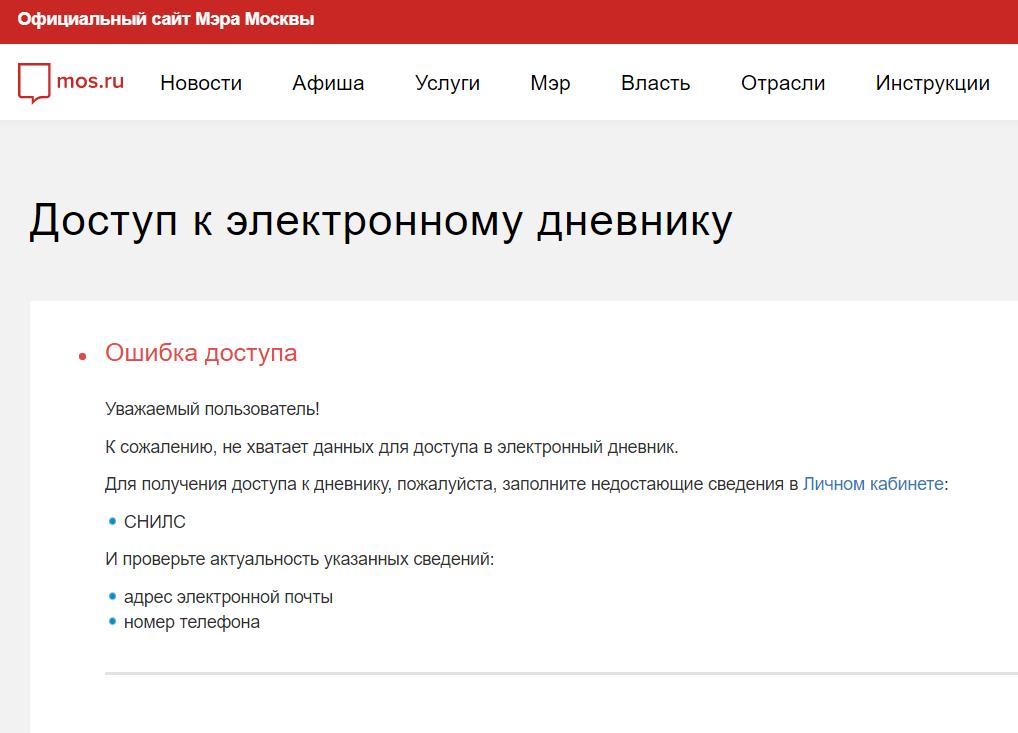Click the mos.ru site name text
Screen dimensions: 1018x733
click(91, 82)
